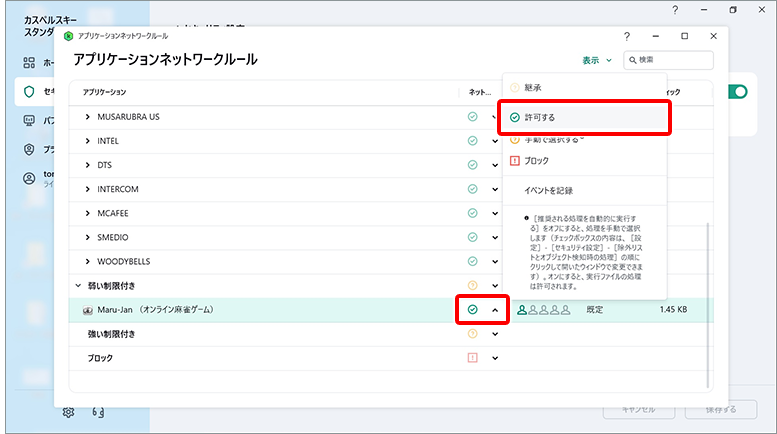Open the Privacy icon in Kaspersky sidebar
The height and width of the screenshot is (434, 777).
[29, 150]
